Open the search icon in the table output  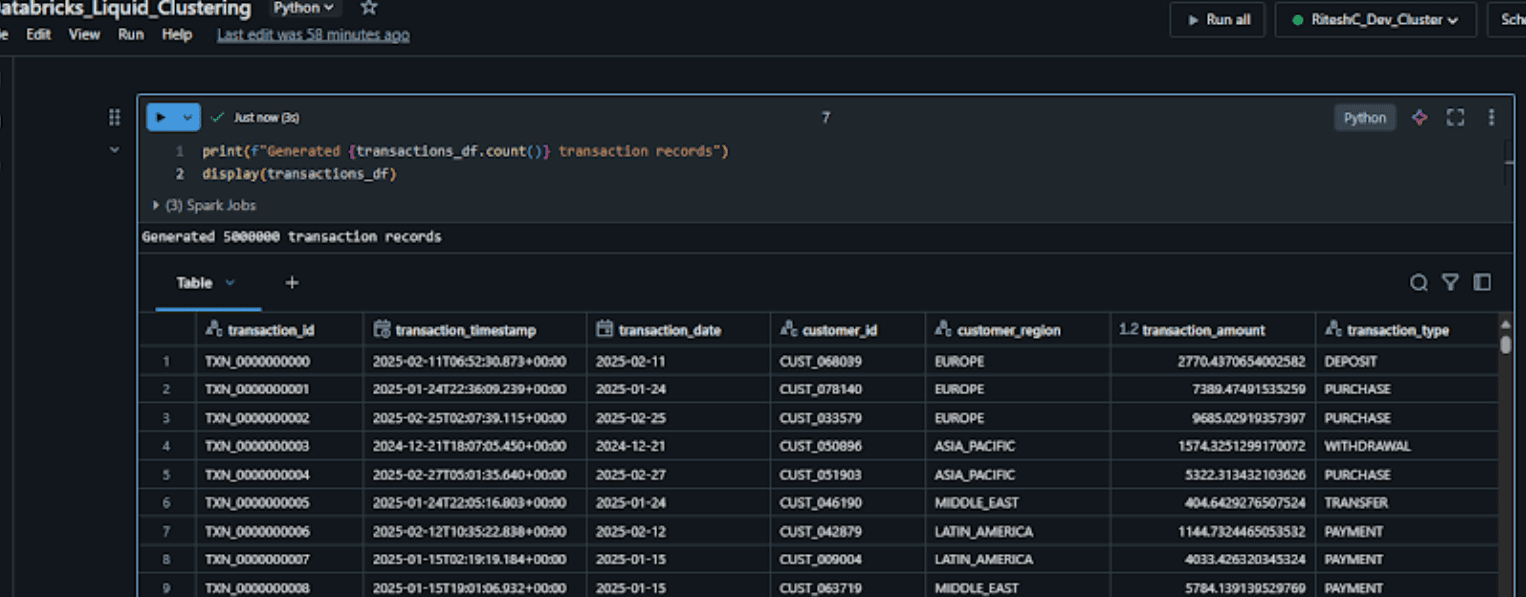tap(1419, 283)
